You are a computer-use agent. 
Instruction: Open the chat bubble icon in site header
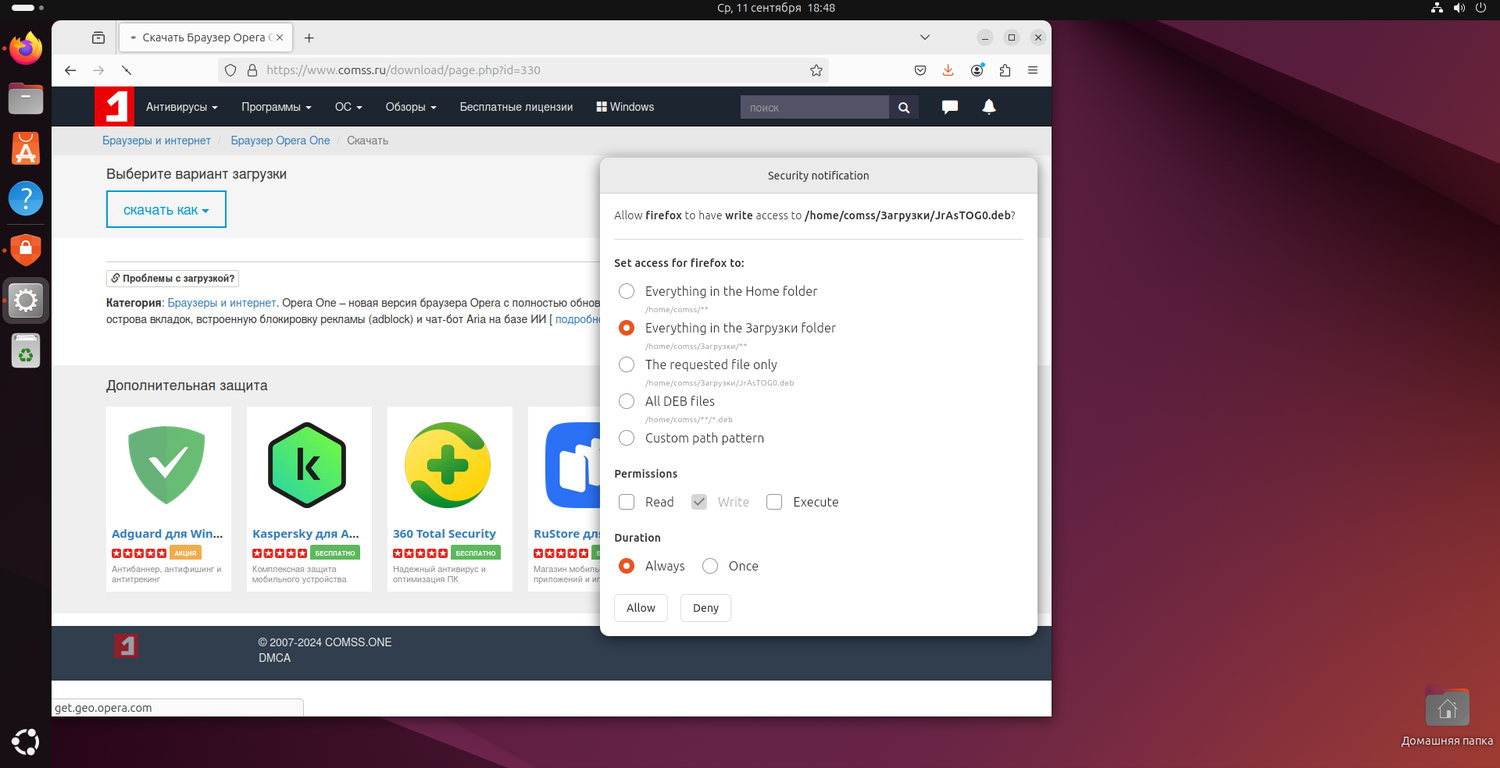tap(950, 107)
